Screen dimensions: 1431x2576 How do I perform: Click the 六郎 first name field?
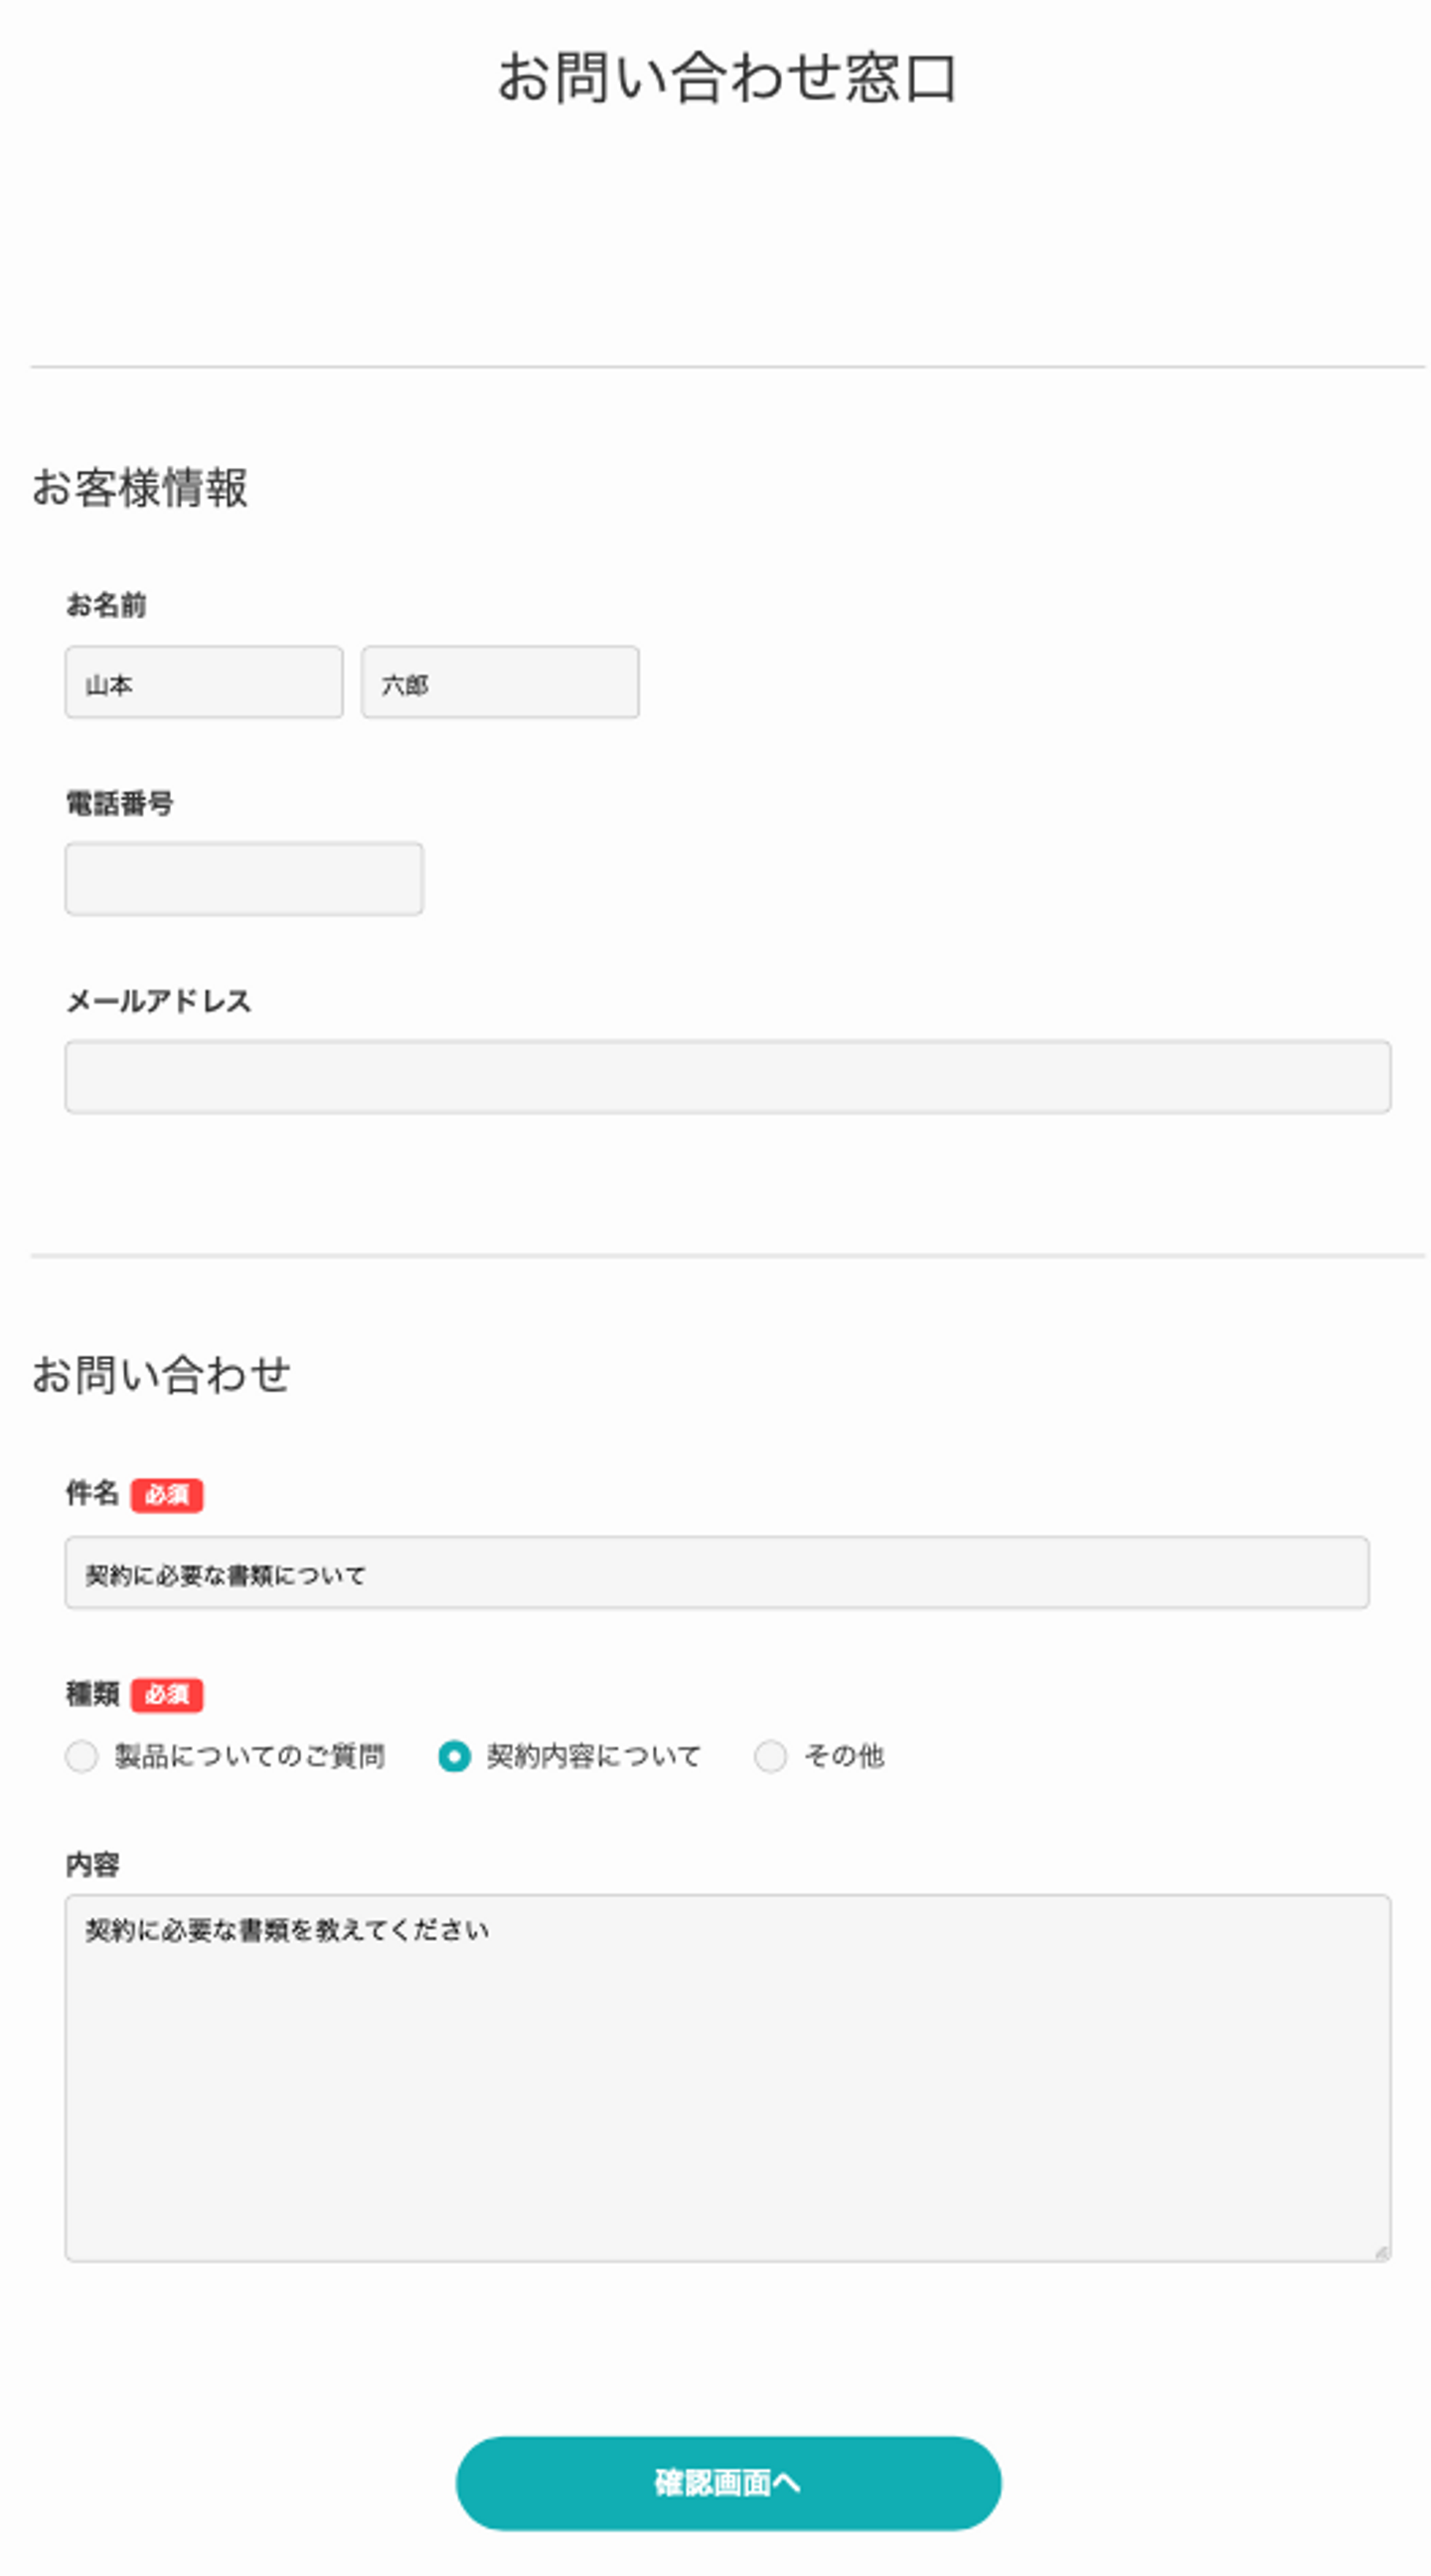pyautogui.click(x=499, y=682)
